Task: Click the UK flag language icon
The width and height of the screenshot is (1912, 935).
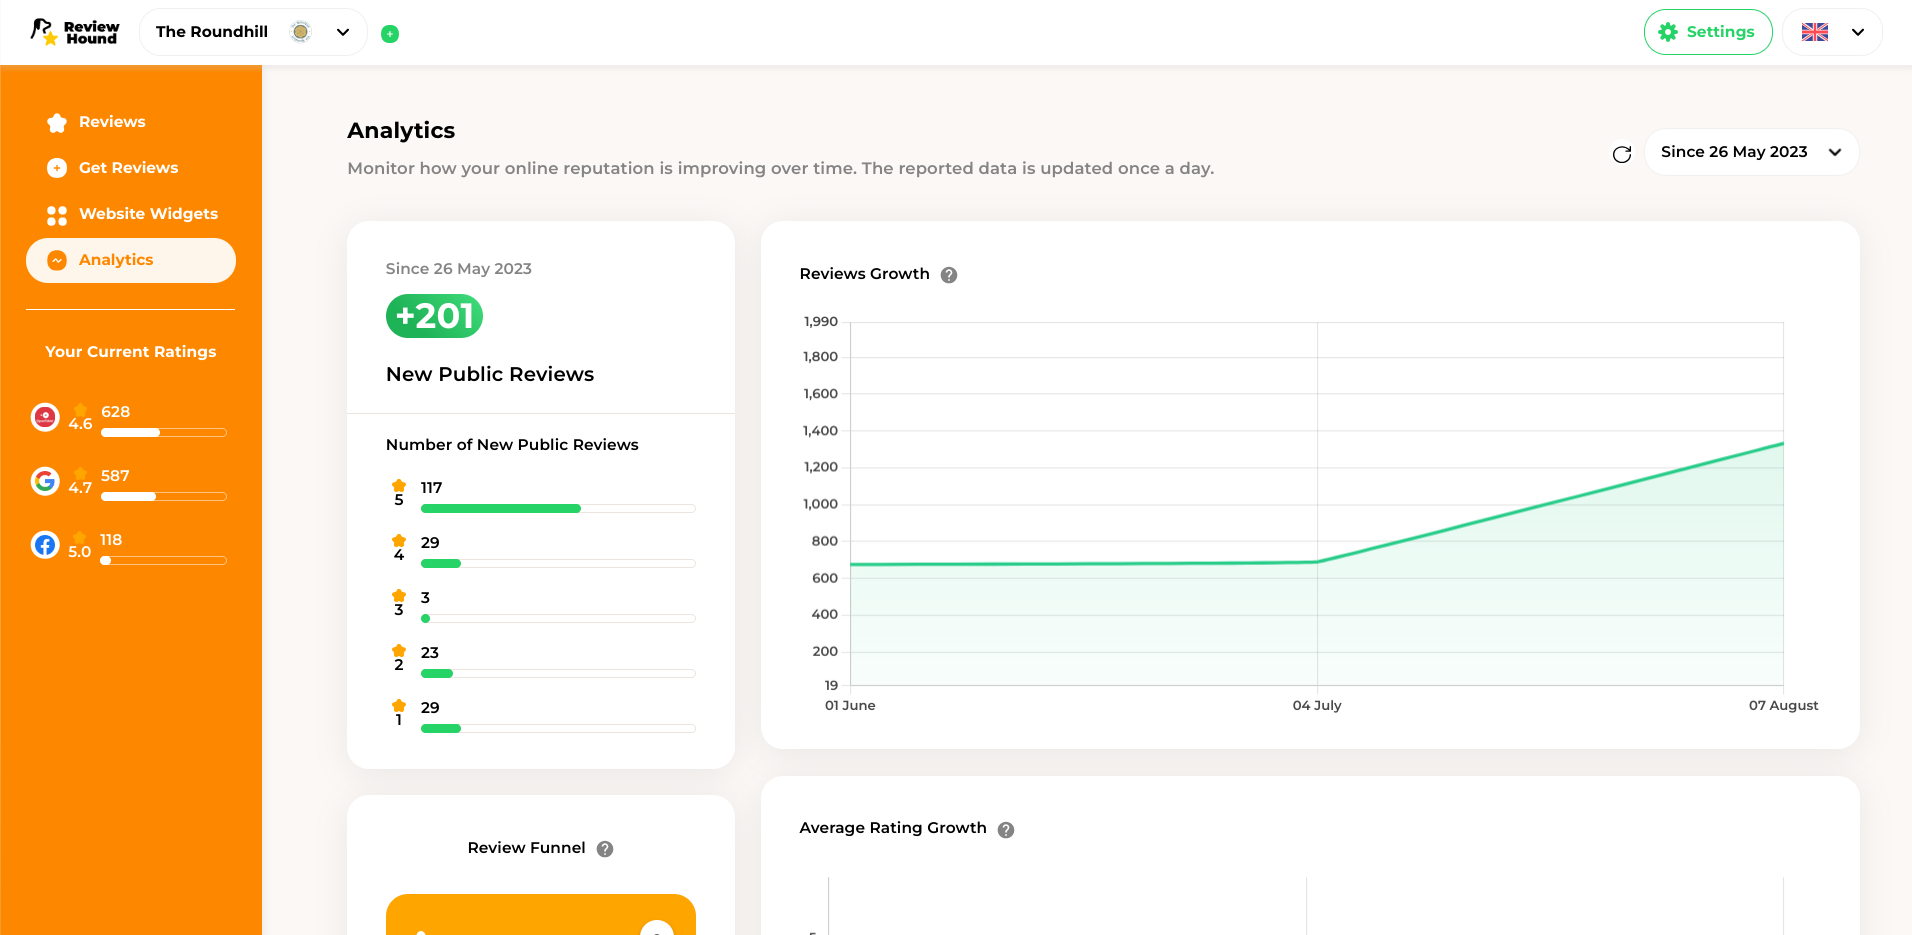Action: click(x=1815, y=32)
